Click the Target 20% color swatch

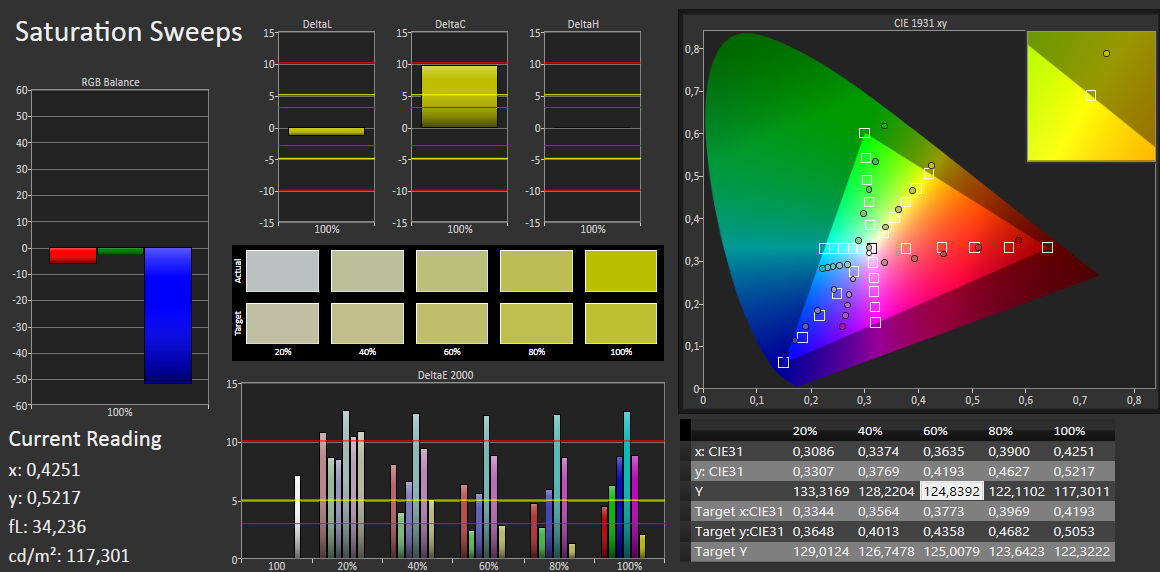[x=283, y=323]
